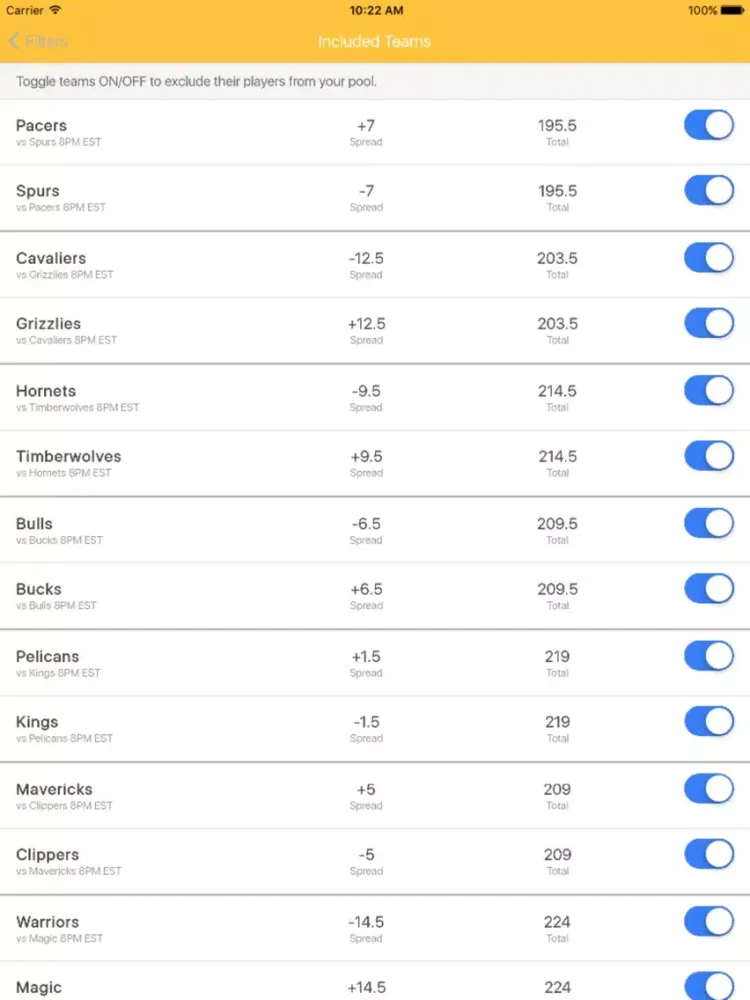The image size is (750, 1000).
Task: Toggle Pacers team inclusion off
Action: click(709, 126)
